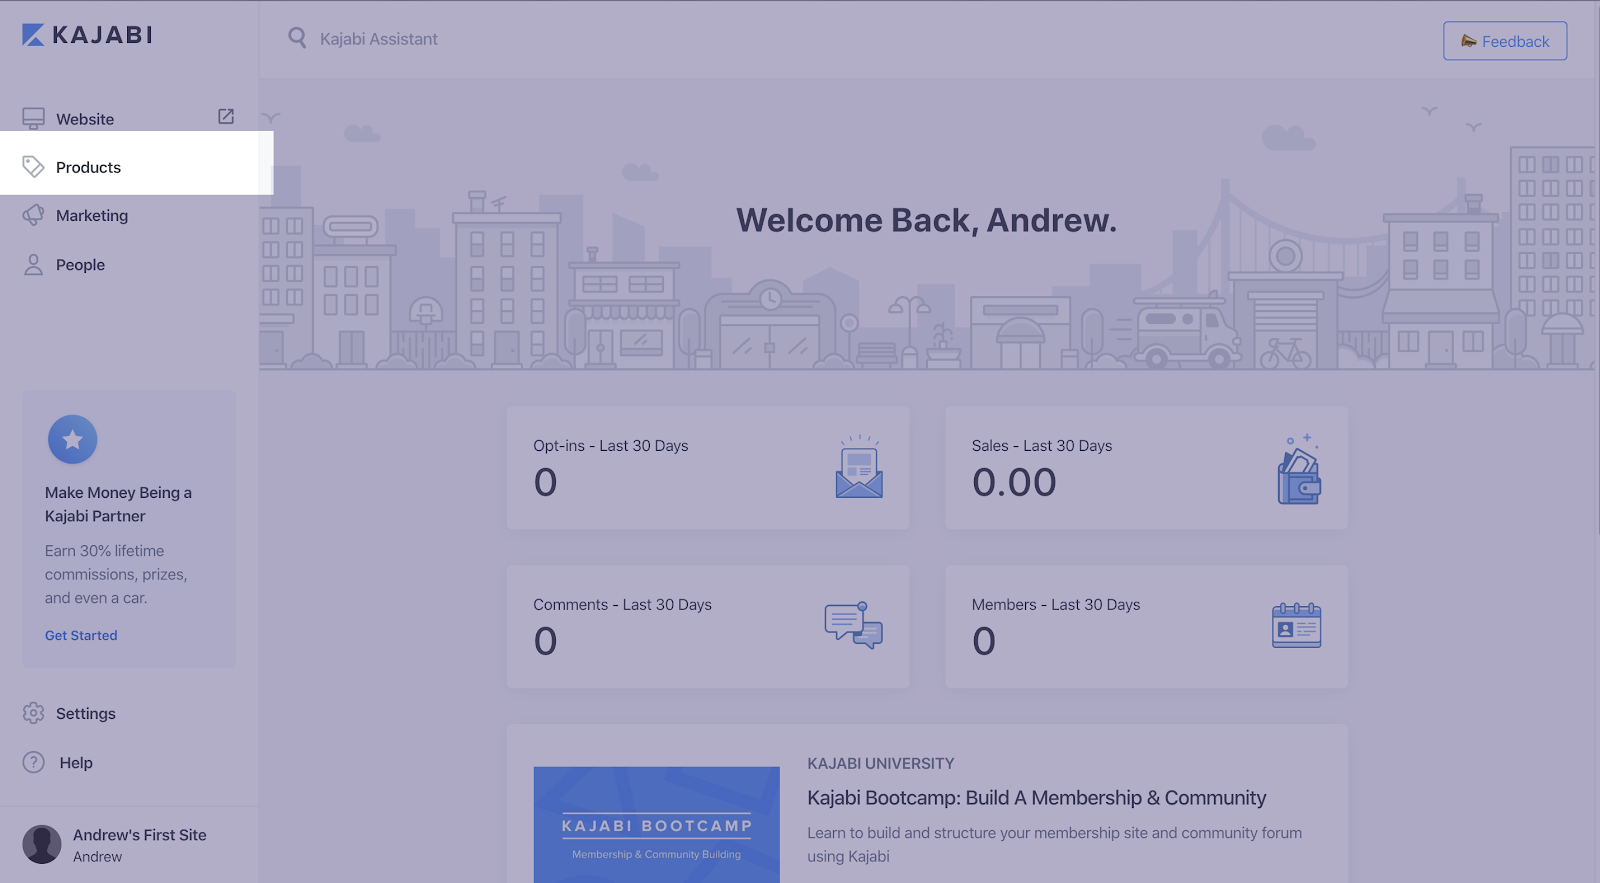Image resolution: width=1600 pixels, height=883 pixels.
Task: Open Website in the sidebar
Action: [x=85, y=119]
